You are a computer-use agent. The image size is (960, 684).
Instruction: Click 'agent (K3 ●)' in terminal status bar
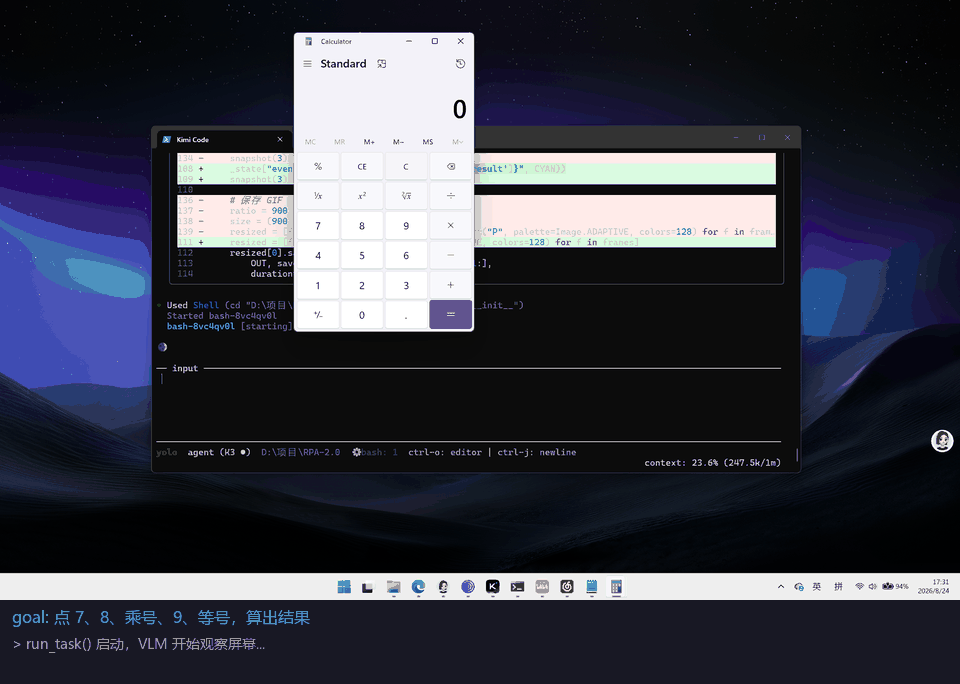point(219,453)
